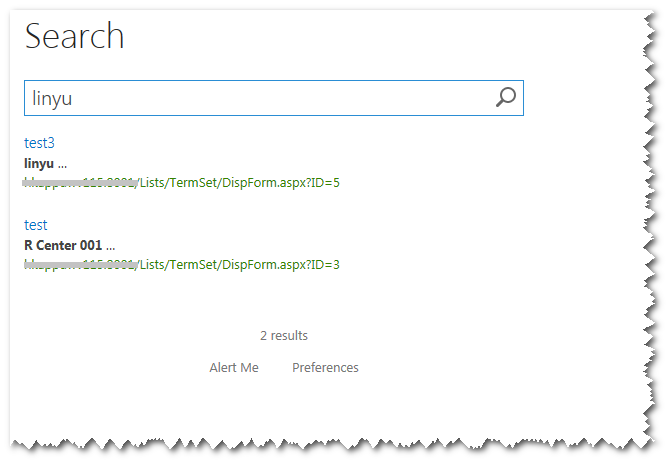The height and width of the screenshot is (466, 672).
Task: Click inside the search text box
Action: click(x=260, y=98)
